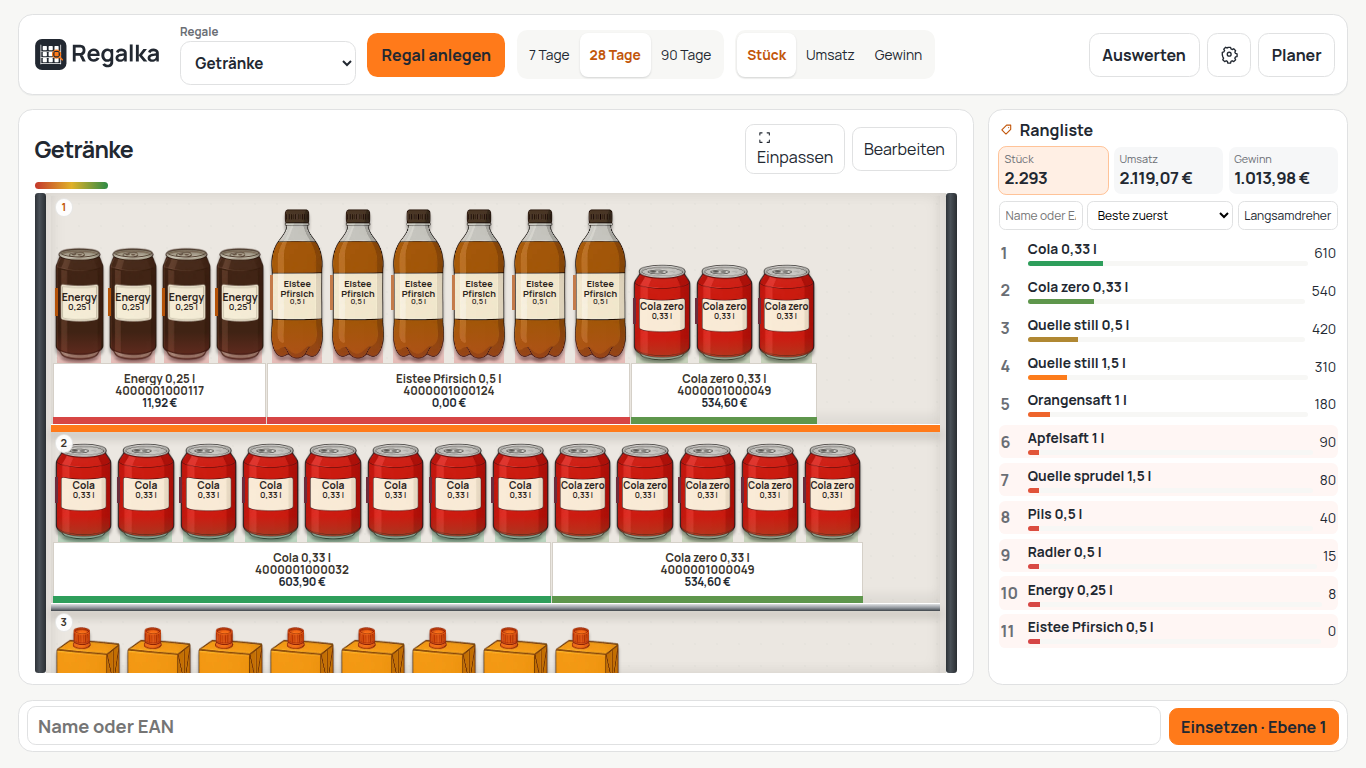Select the Umsatz summary card in Rangliste
1366x768 pixels.
coord(1168,170)
